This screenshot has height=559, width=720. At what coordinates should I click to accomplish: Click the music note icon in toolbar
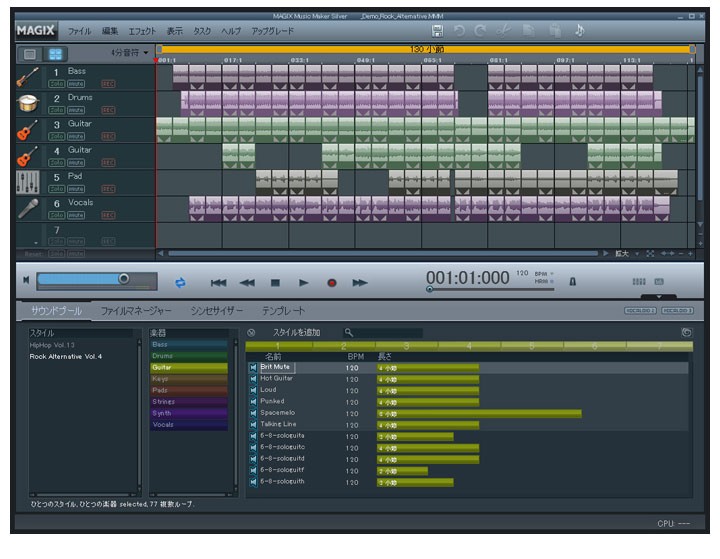click(579, 31)
